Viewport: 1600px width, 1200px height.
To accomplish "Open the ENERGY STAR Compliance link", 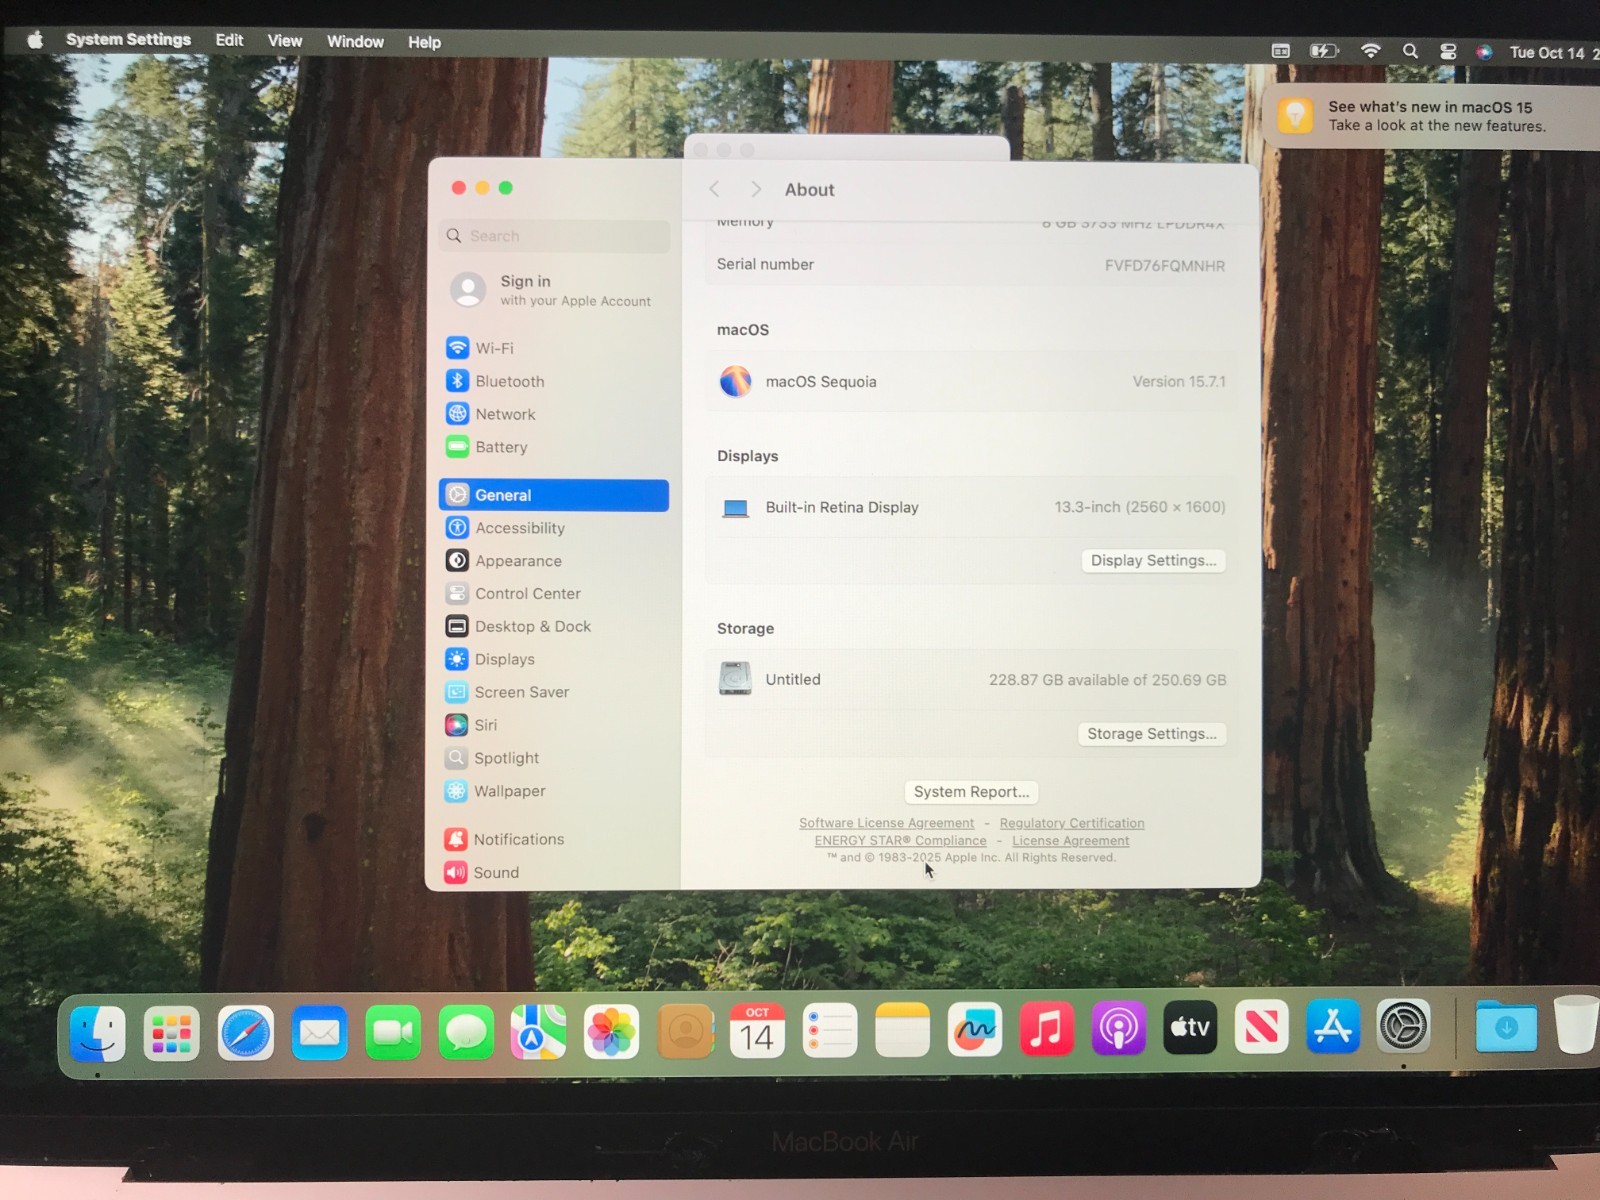I will (900, 841).
